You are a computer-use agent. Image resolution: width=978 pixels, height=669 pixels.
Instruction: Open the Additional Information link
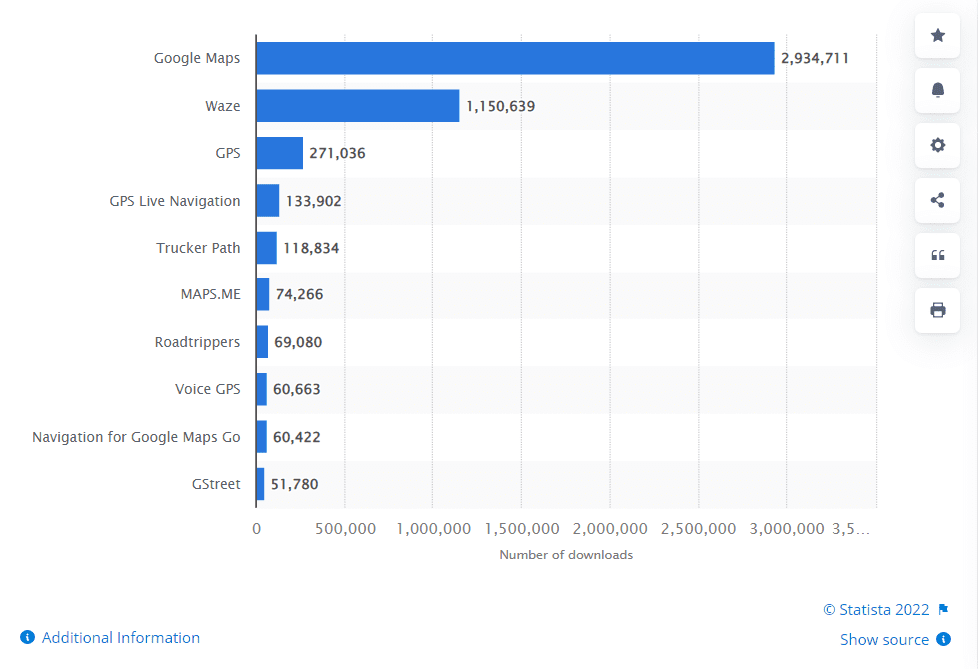point(121,637)
